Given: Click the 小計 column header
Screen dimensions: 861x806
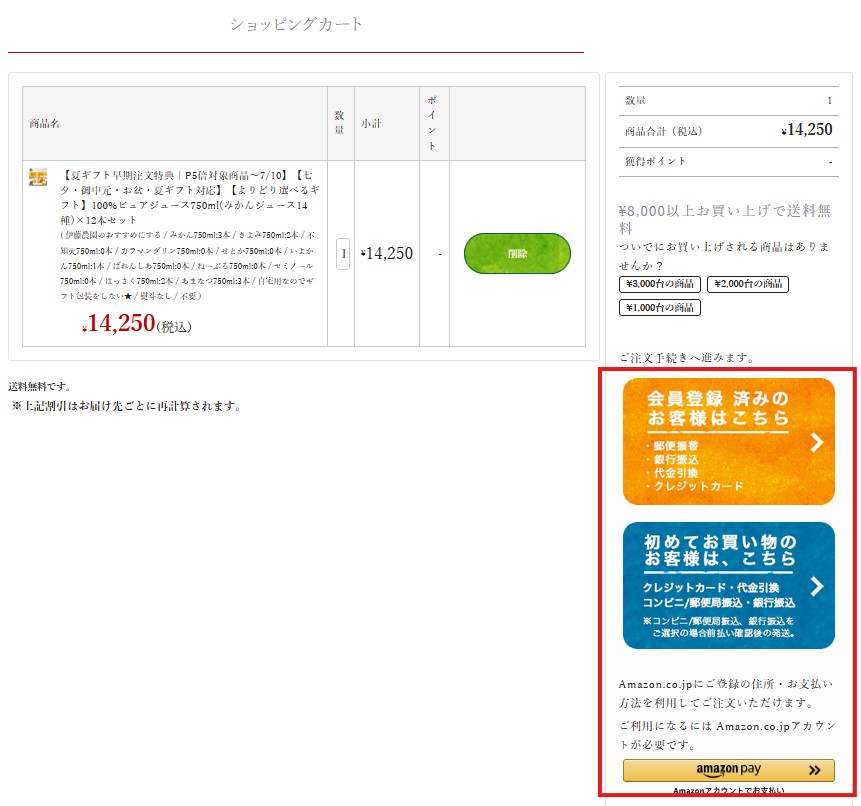Looking at the screenshot, I should (371, 124).
